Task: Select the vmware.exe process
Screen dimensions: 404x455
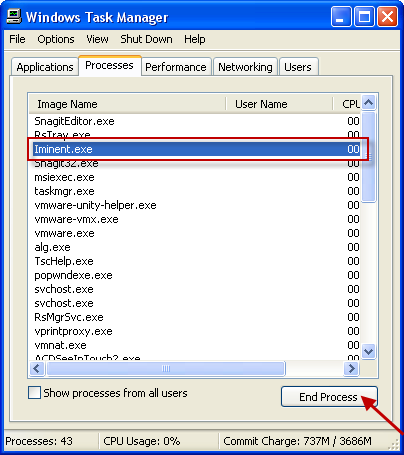Action: [x=196, y=233]
